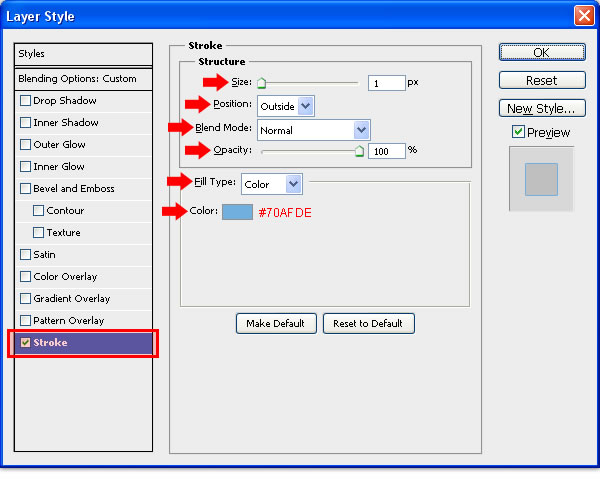The image size is (600, 482).
Task: Check the Bevel and Emboss box
Action: [25, 189]
